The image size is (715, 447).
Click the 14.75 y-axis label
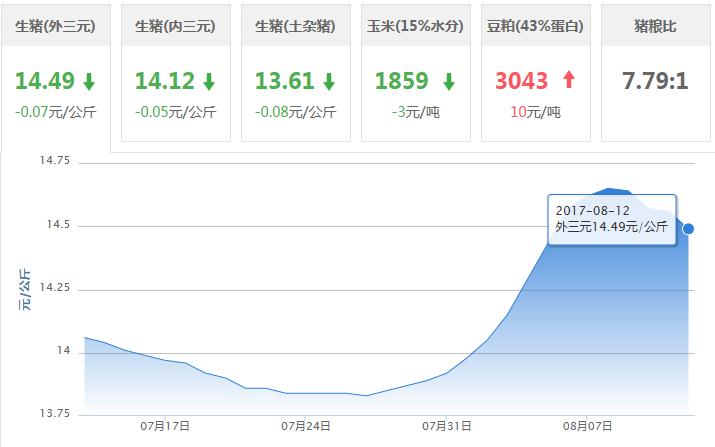tap(56, 161)
